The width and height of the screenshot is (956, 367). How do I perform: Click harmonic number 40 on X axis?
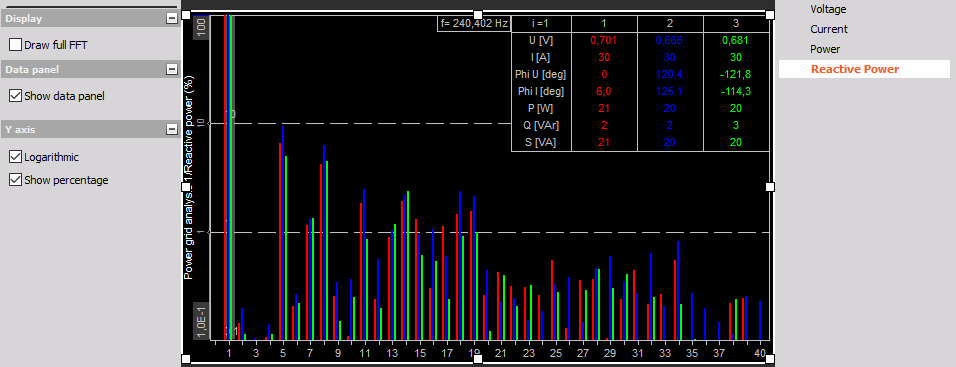pyautogui.click(x=760, y=354)
